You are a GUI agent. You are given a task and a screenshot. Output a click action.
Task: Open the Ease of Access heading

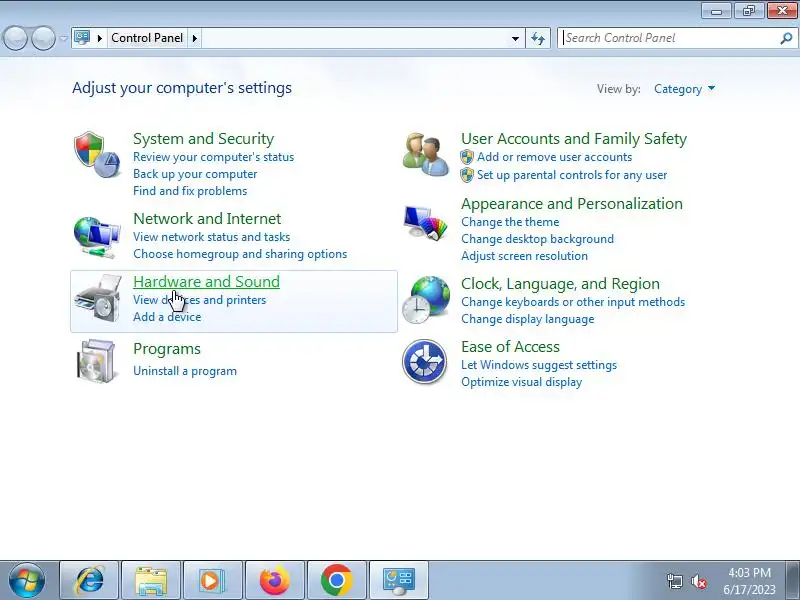[x=510, y=347]
